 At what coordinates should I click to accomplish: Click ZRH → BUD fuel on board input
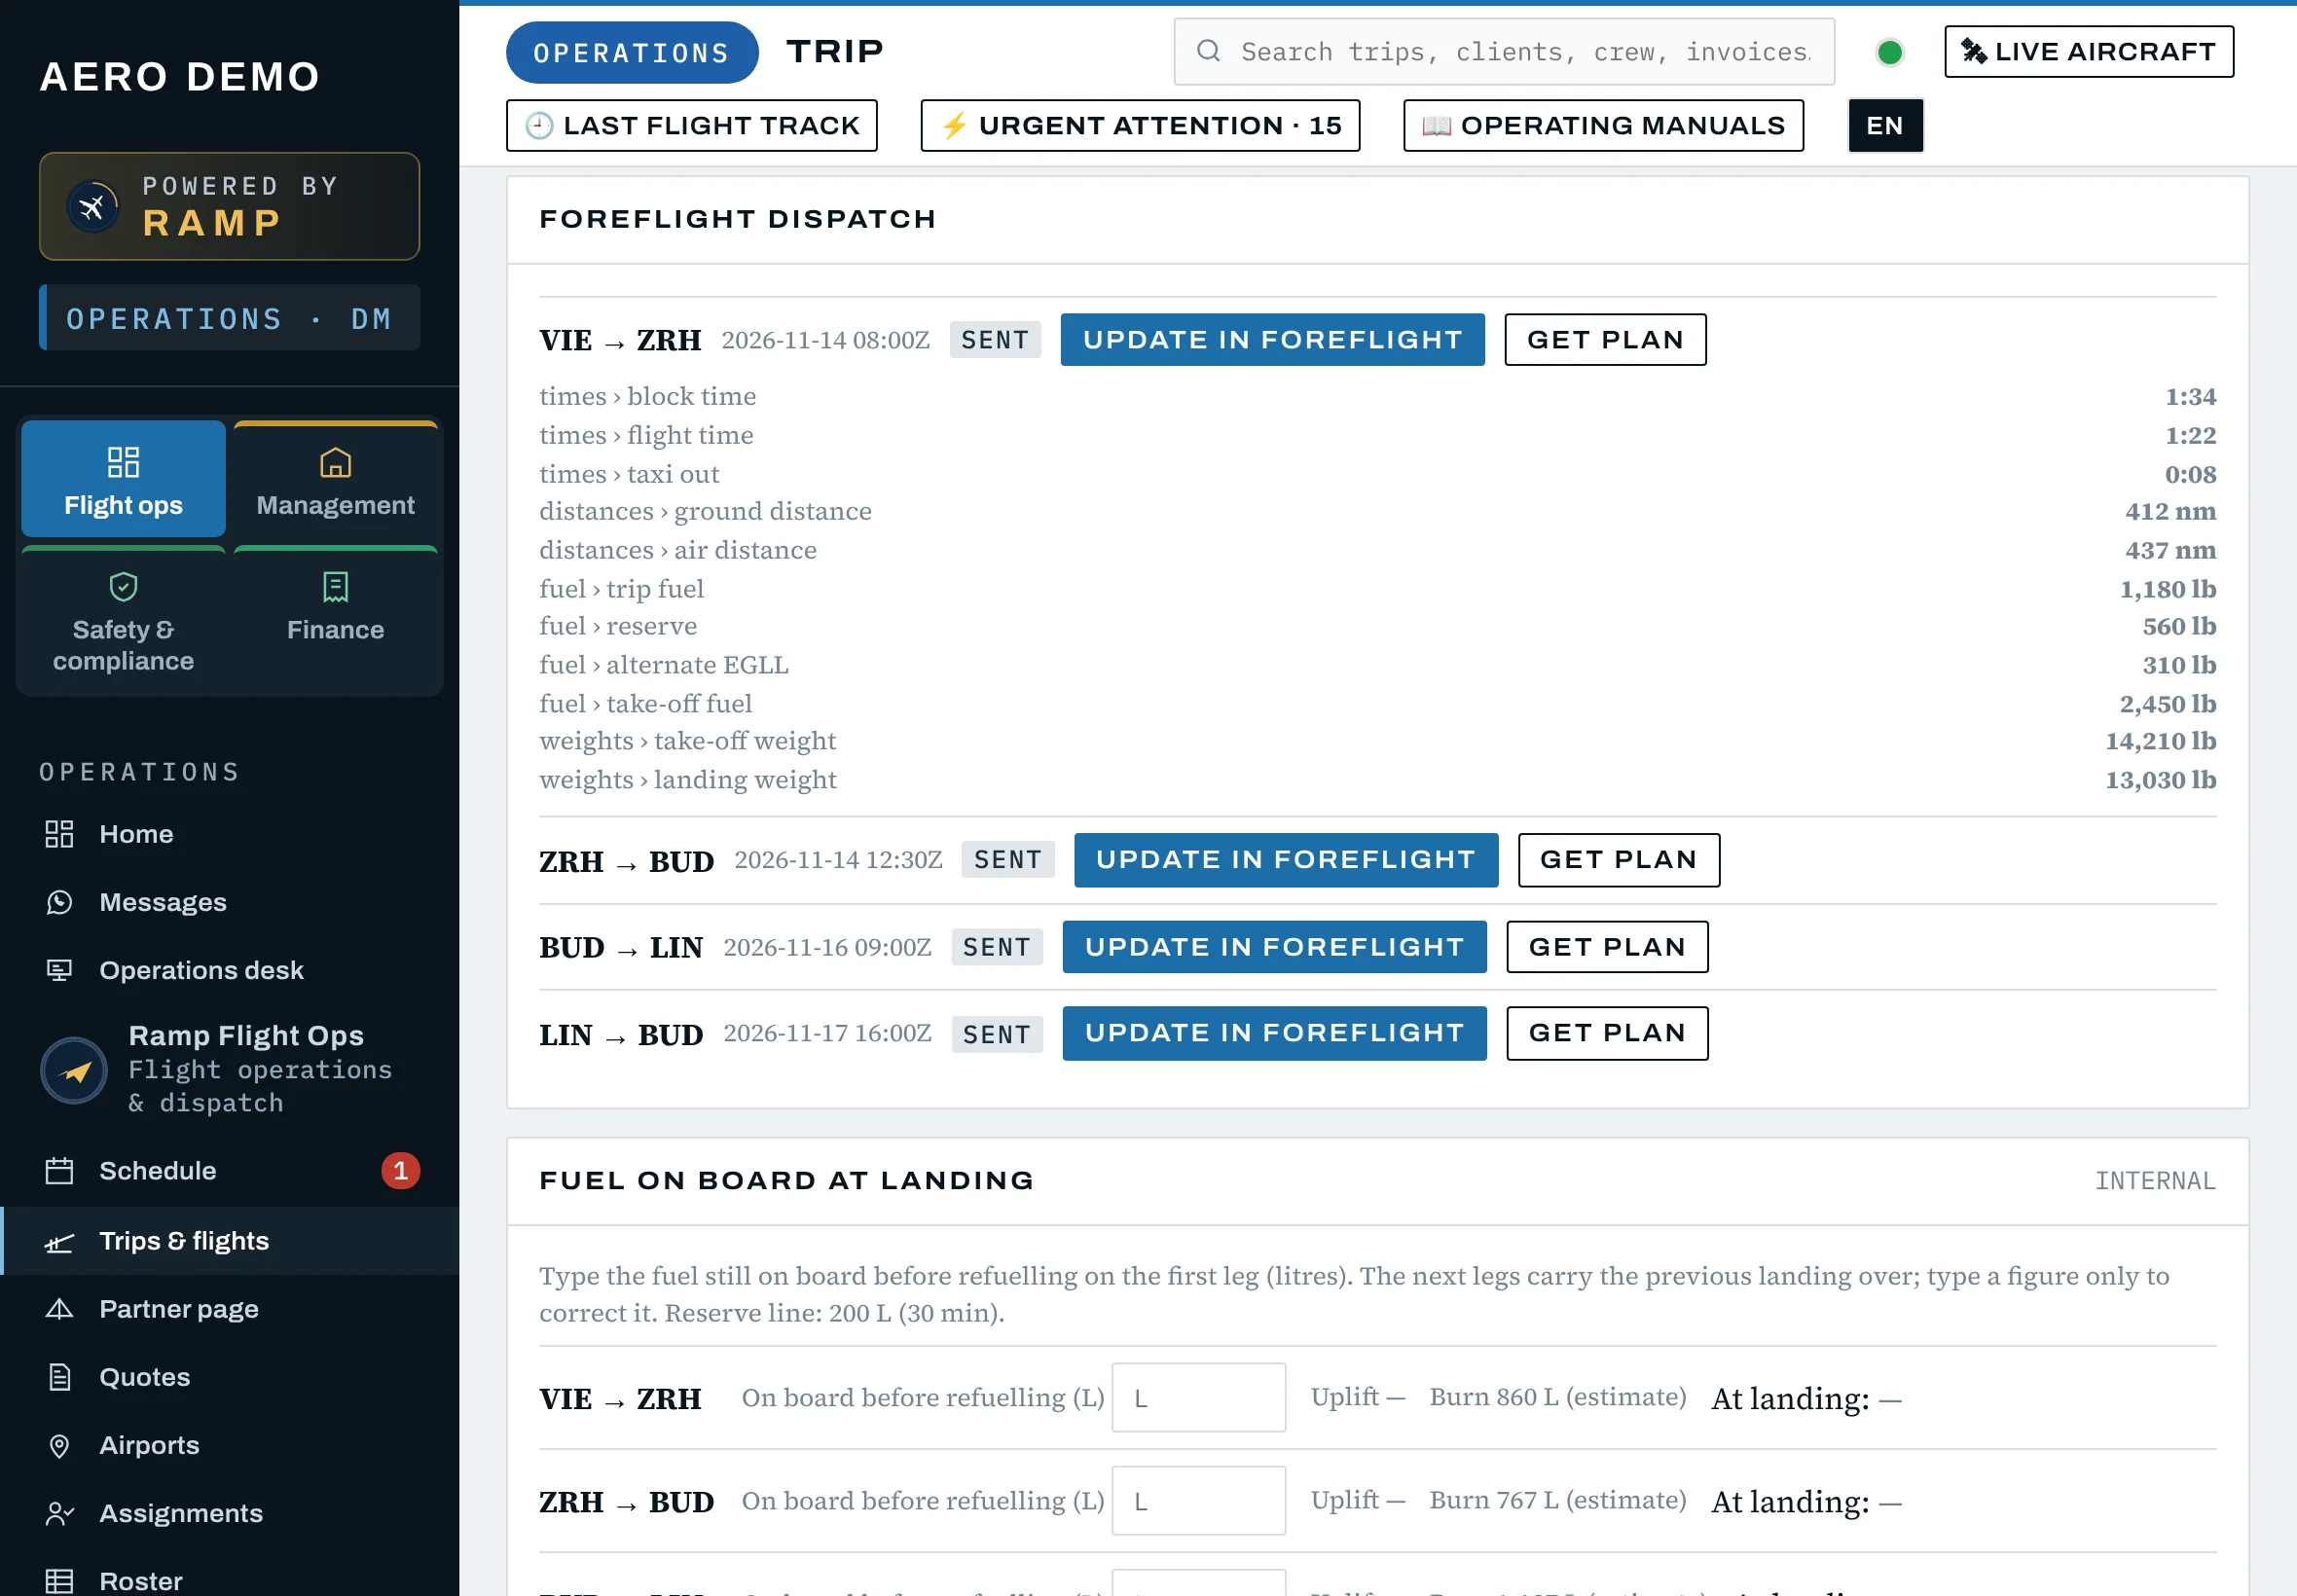coord(1198,1500)
